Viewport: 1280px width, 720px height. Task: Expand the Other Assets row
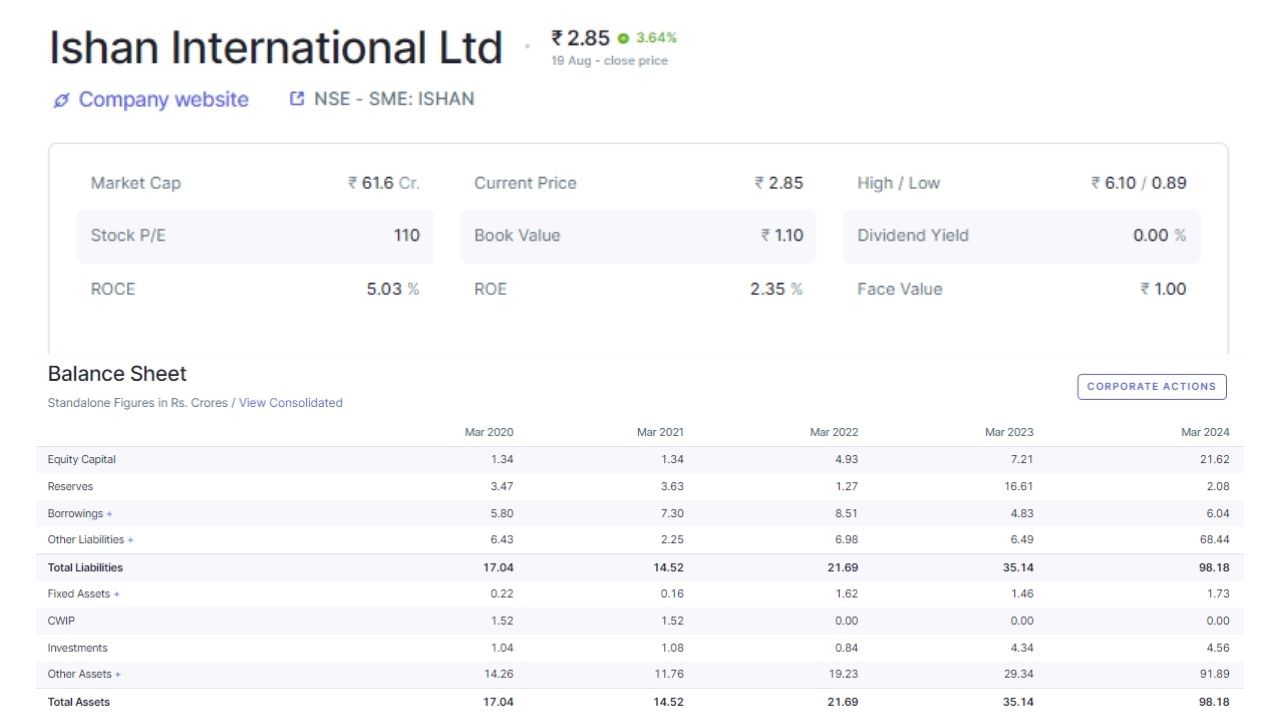(118, 675)
